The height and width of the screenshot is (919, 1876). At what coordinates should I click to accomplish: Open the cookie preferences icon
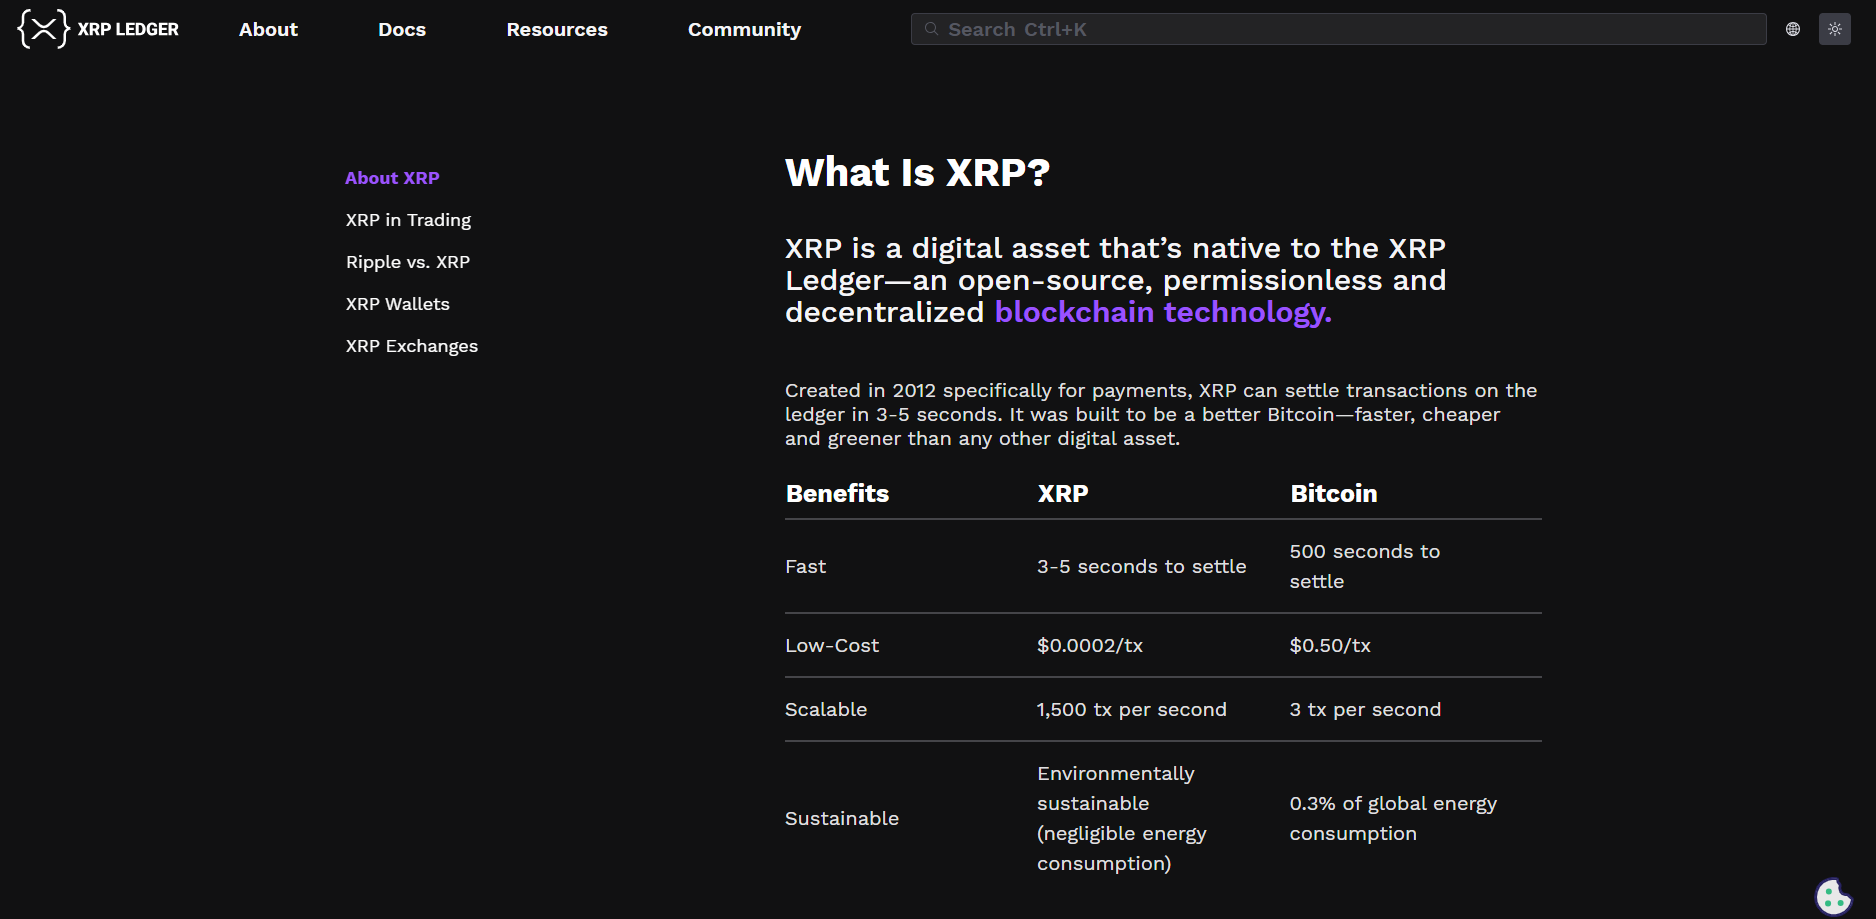1833,897
